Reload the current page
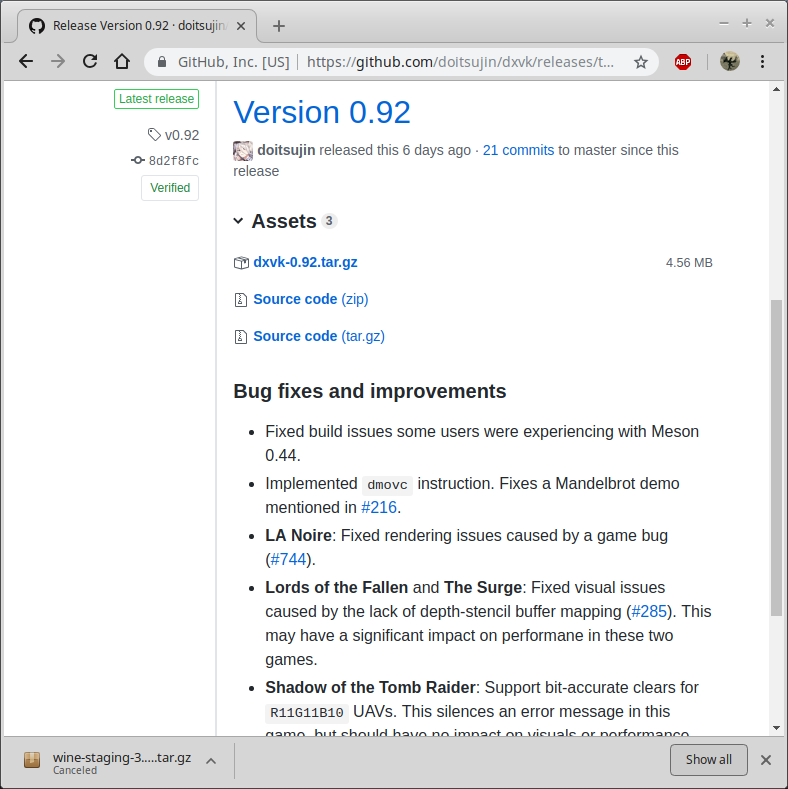 [90, 61]
